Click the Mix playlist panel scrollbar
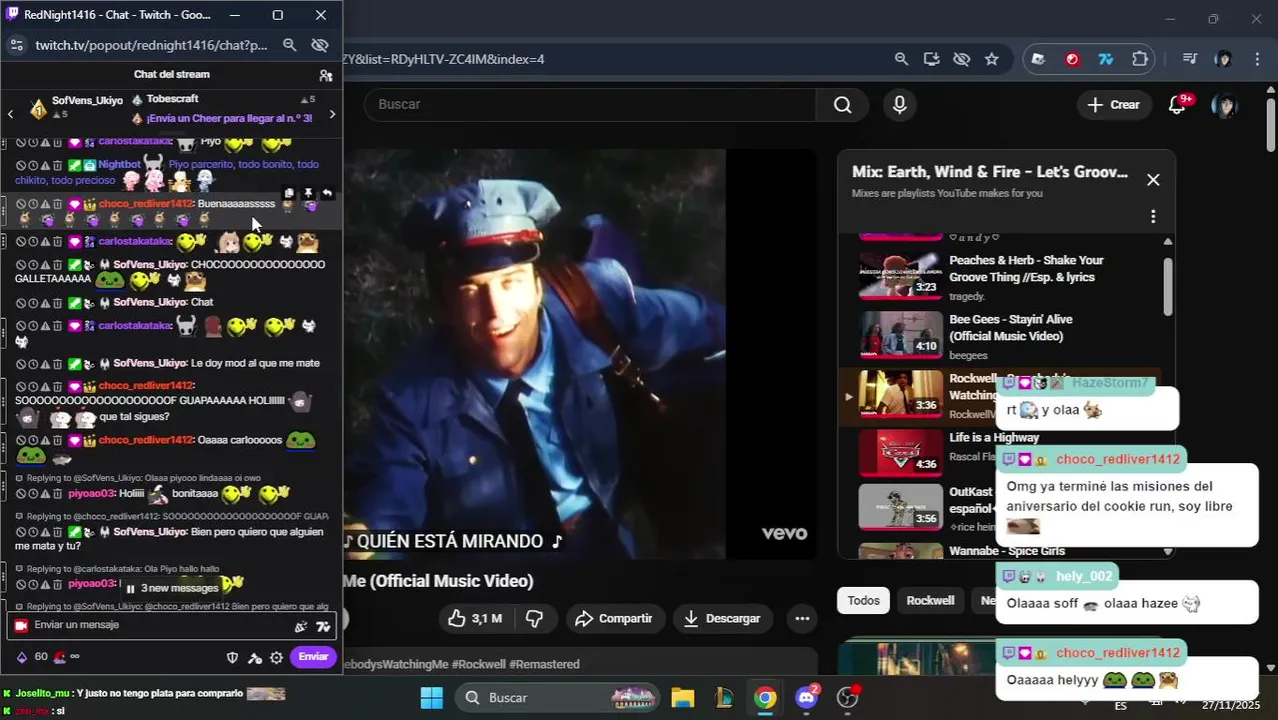Viewport: 1278px width, 720px height. (1168, 285)
